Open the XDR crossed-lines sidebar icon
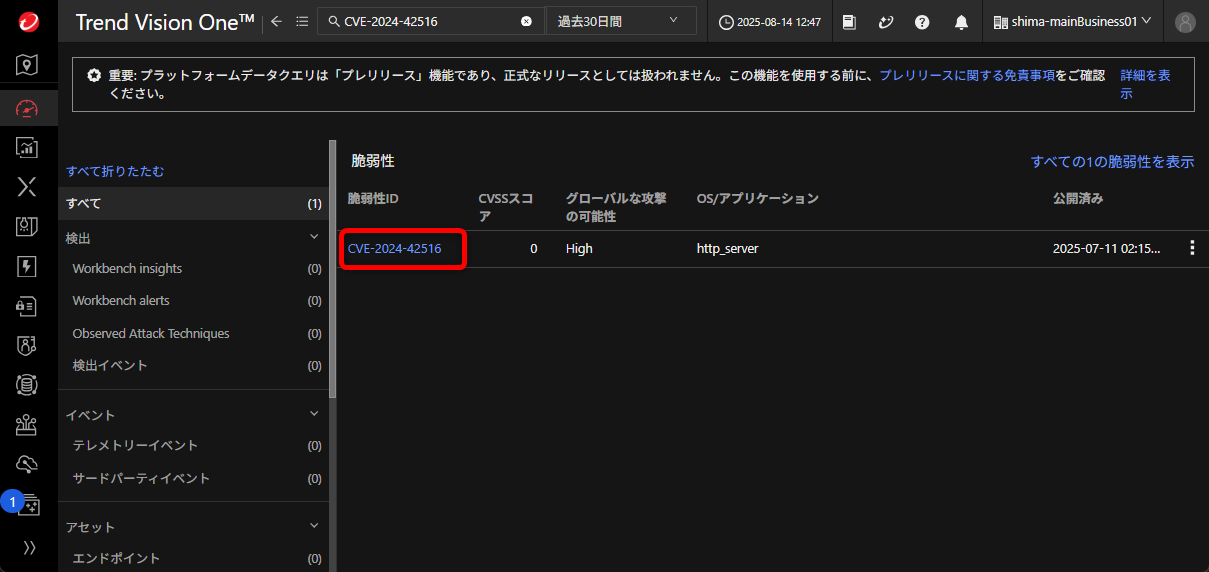The width and height of the screenshot is (1209, 572). tap(28, 187)
